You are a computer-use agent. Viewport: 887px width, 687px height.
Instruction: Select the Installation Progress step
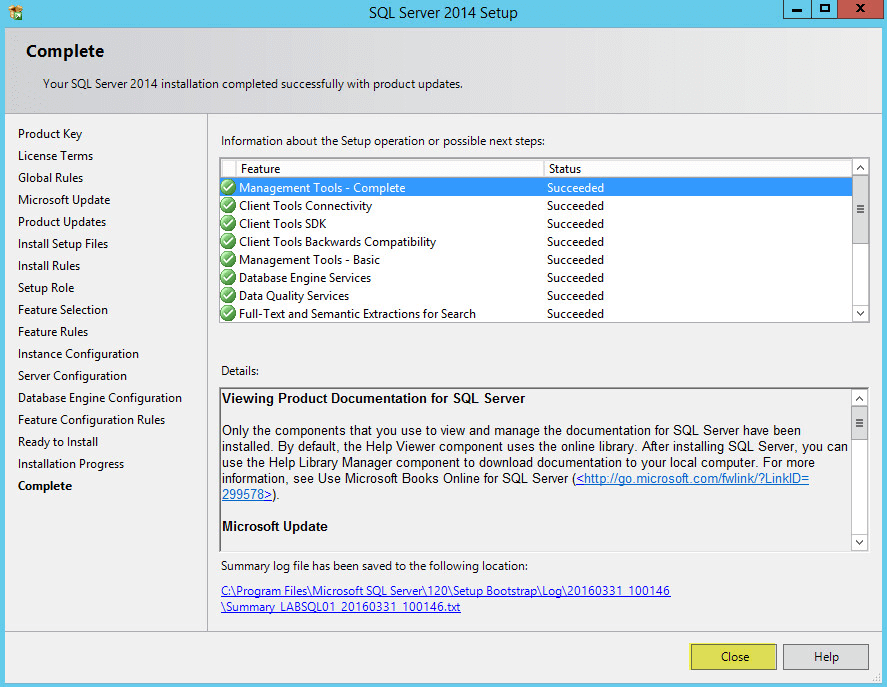coord(71,464)
